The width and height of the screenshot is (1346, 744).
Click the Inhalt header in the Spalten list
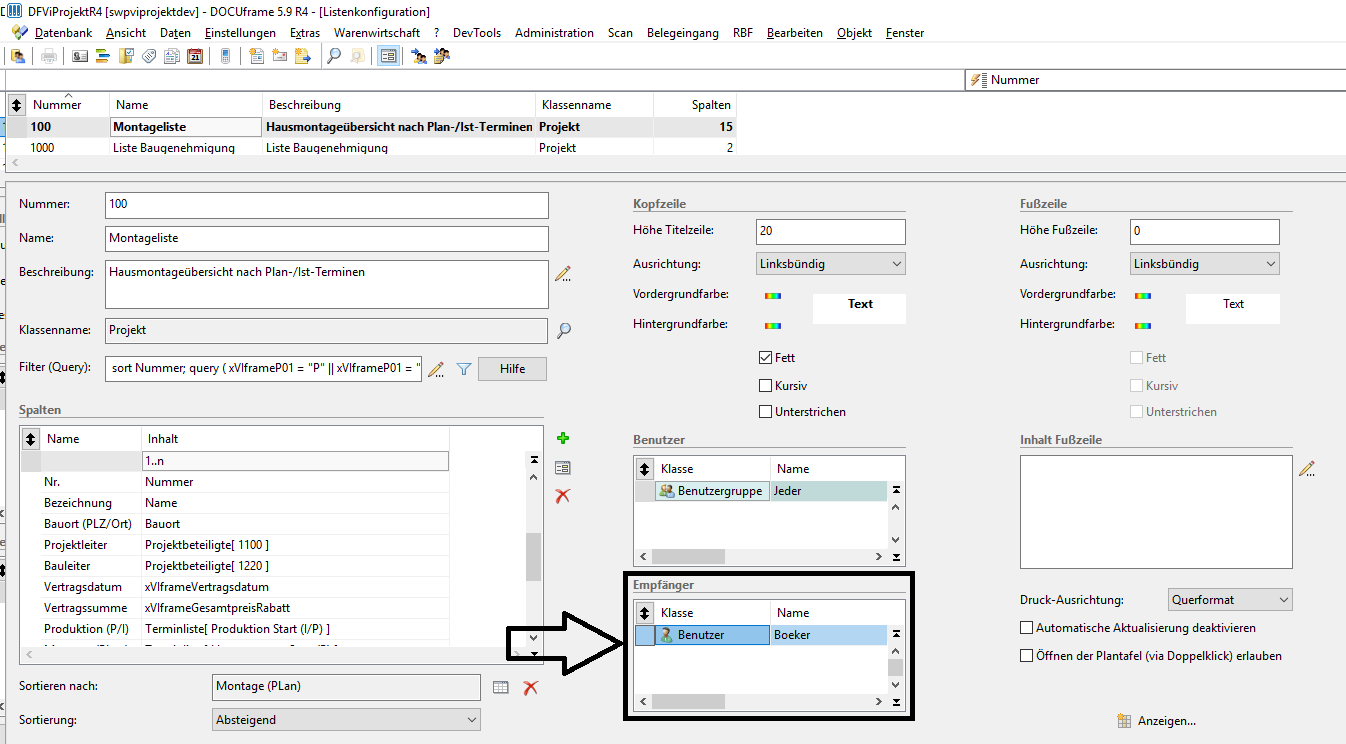pyautogui.click(x=295, y=438)
